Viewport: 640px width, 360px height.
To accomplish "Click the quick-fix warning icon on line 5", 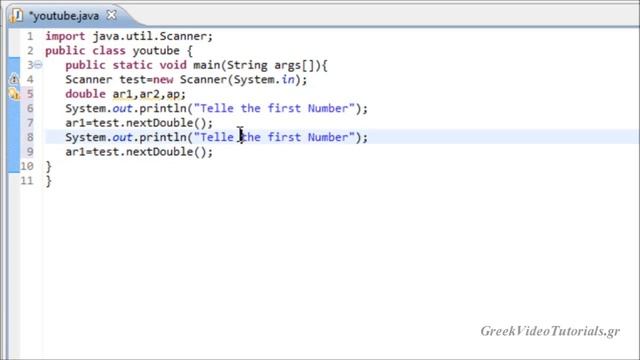I will coord(14,94).
